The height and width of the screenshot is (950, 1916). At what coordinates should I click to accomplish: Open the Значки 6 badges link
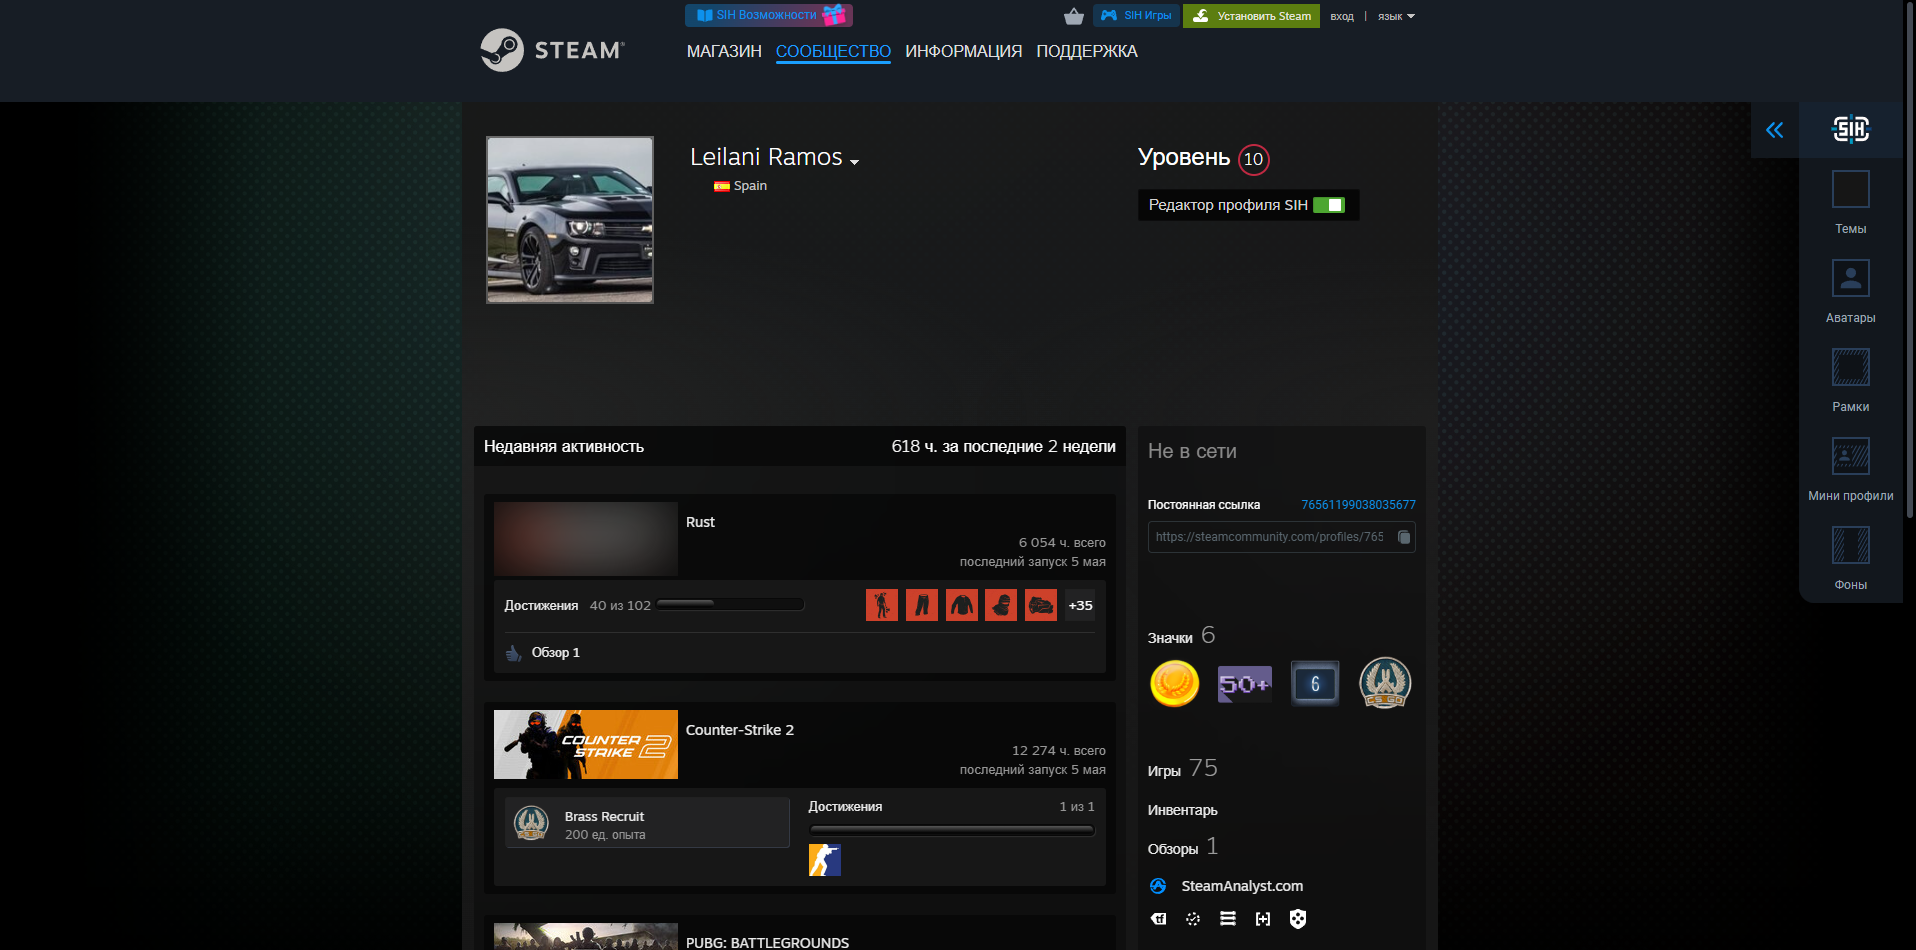click(x=1181, y=636)
